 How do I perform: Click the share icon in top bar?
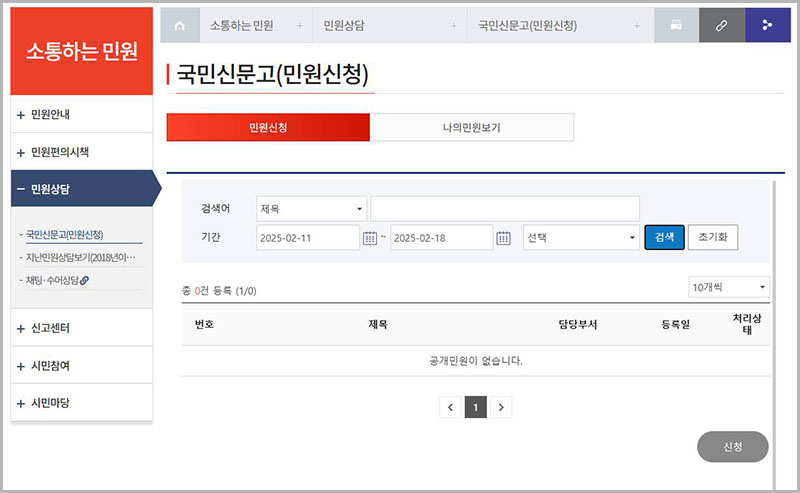coord(767,26)
